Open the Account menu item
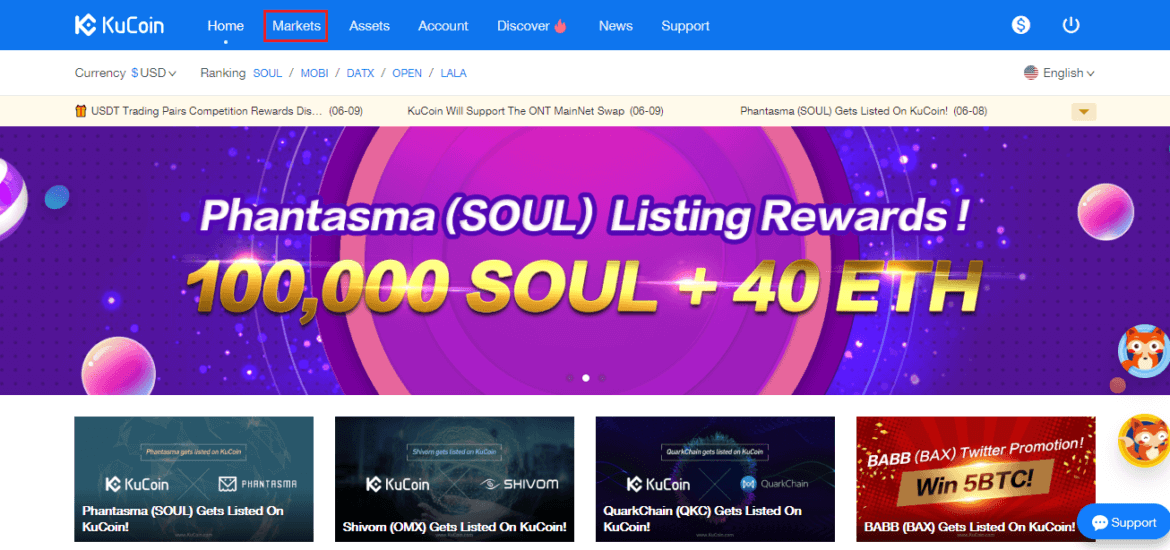 [443, 26]
